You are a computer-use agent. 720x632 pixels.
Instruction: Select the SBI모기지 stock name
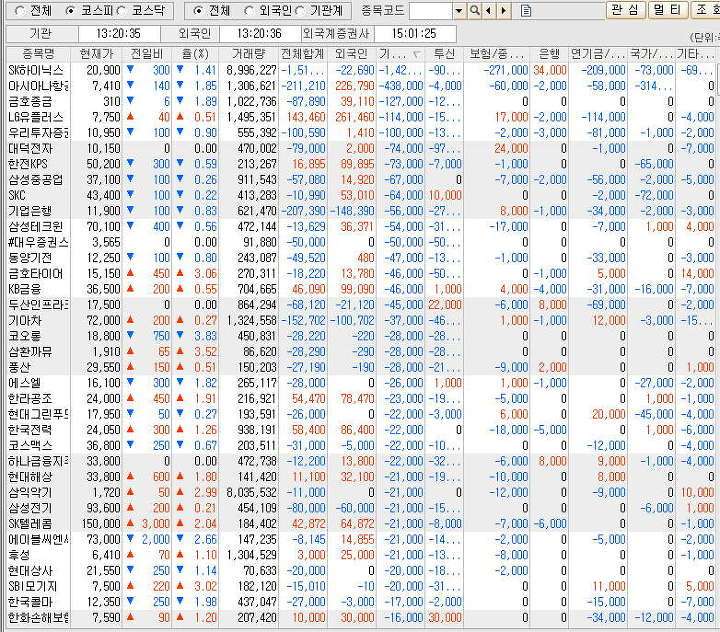[33, 586]
